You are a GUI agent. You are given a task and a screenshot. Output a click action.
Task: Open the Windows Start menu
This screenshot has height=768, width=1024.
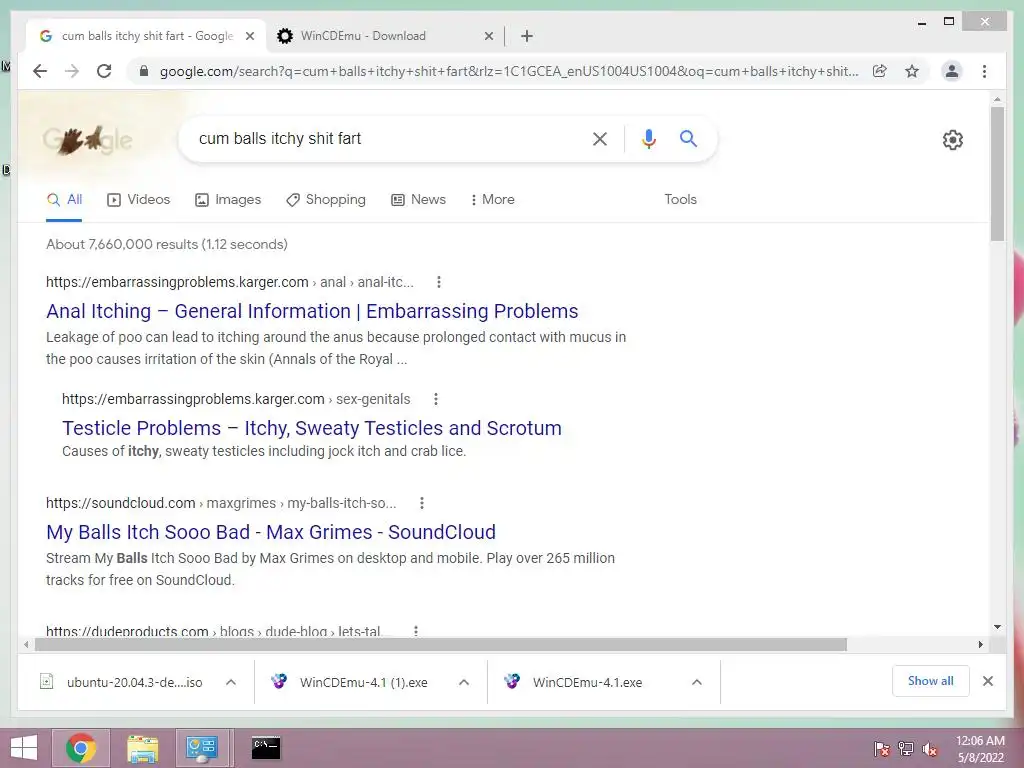[x=24, y=748]
